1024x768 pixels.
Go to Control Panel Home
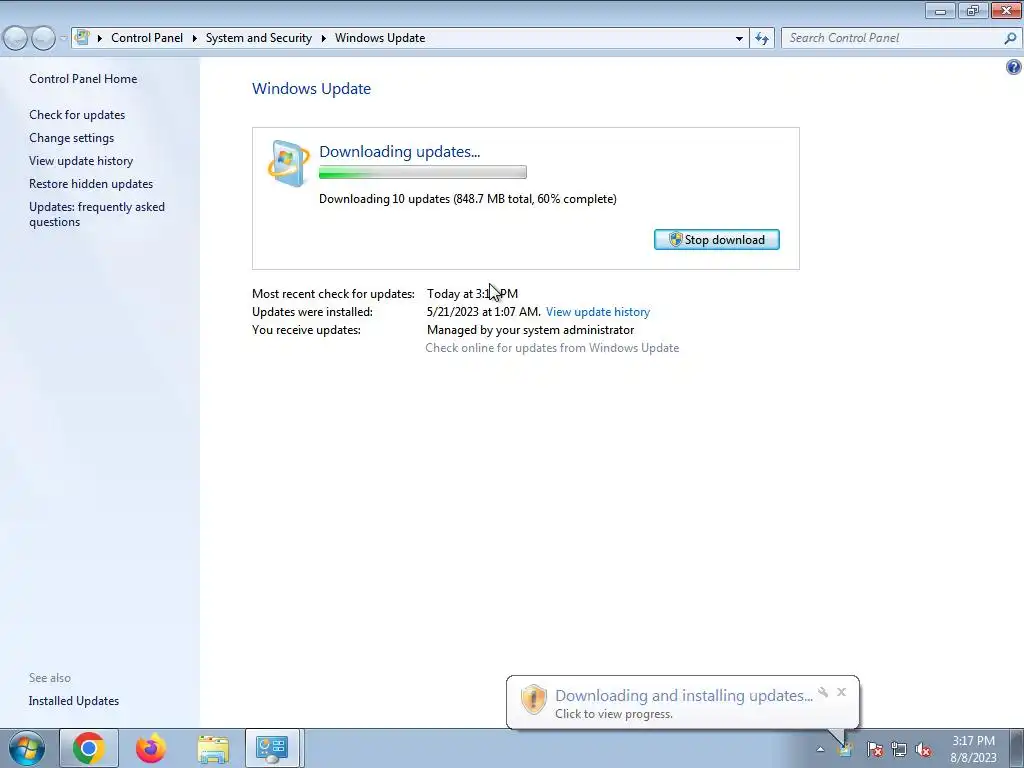tap(83, 78)
